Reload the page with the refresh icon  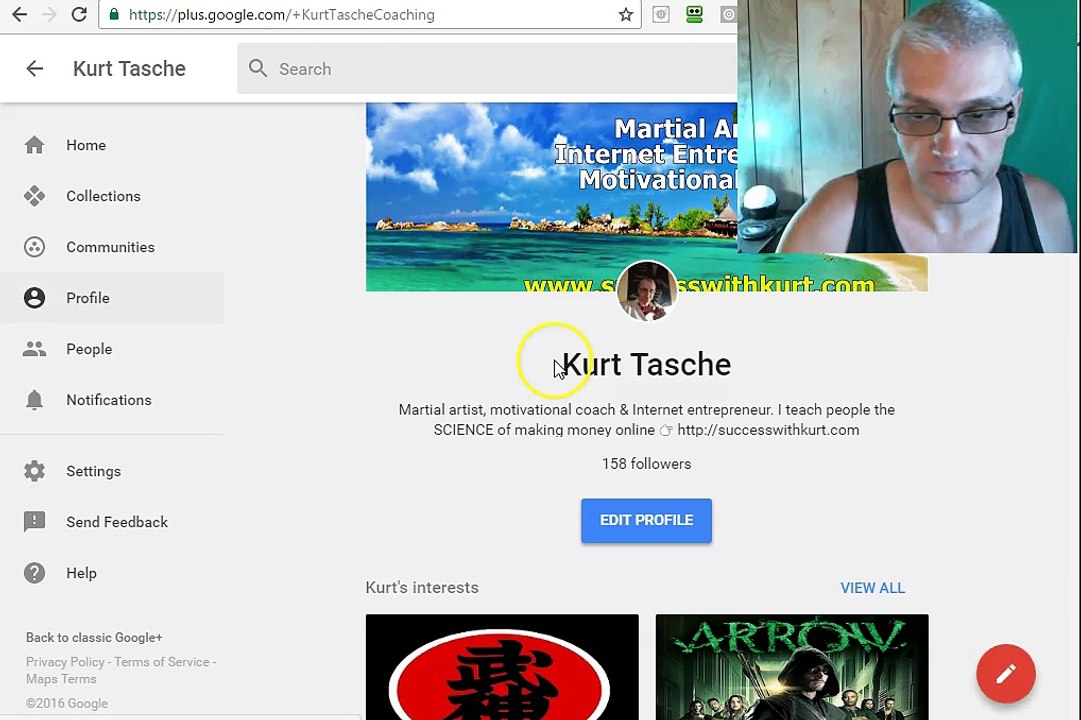[x=79, y=14]
